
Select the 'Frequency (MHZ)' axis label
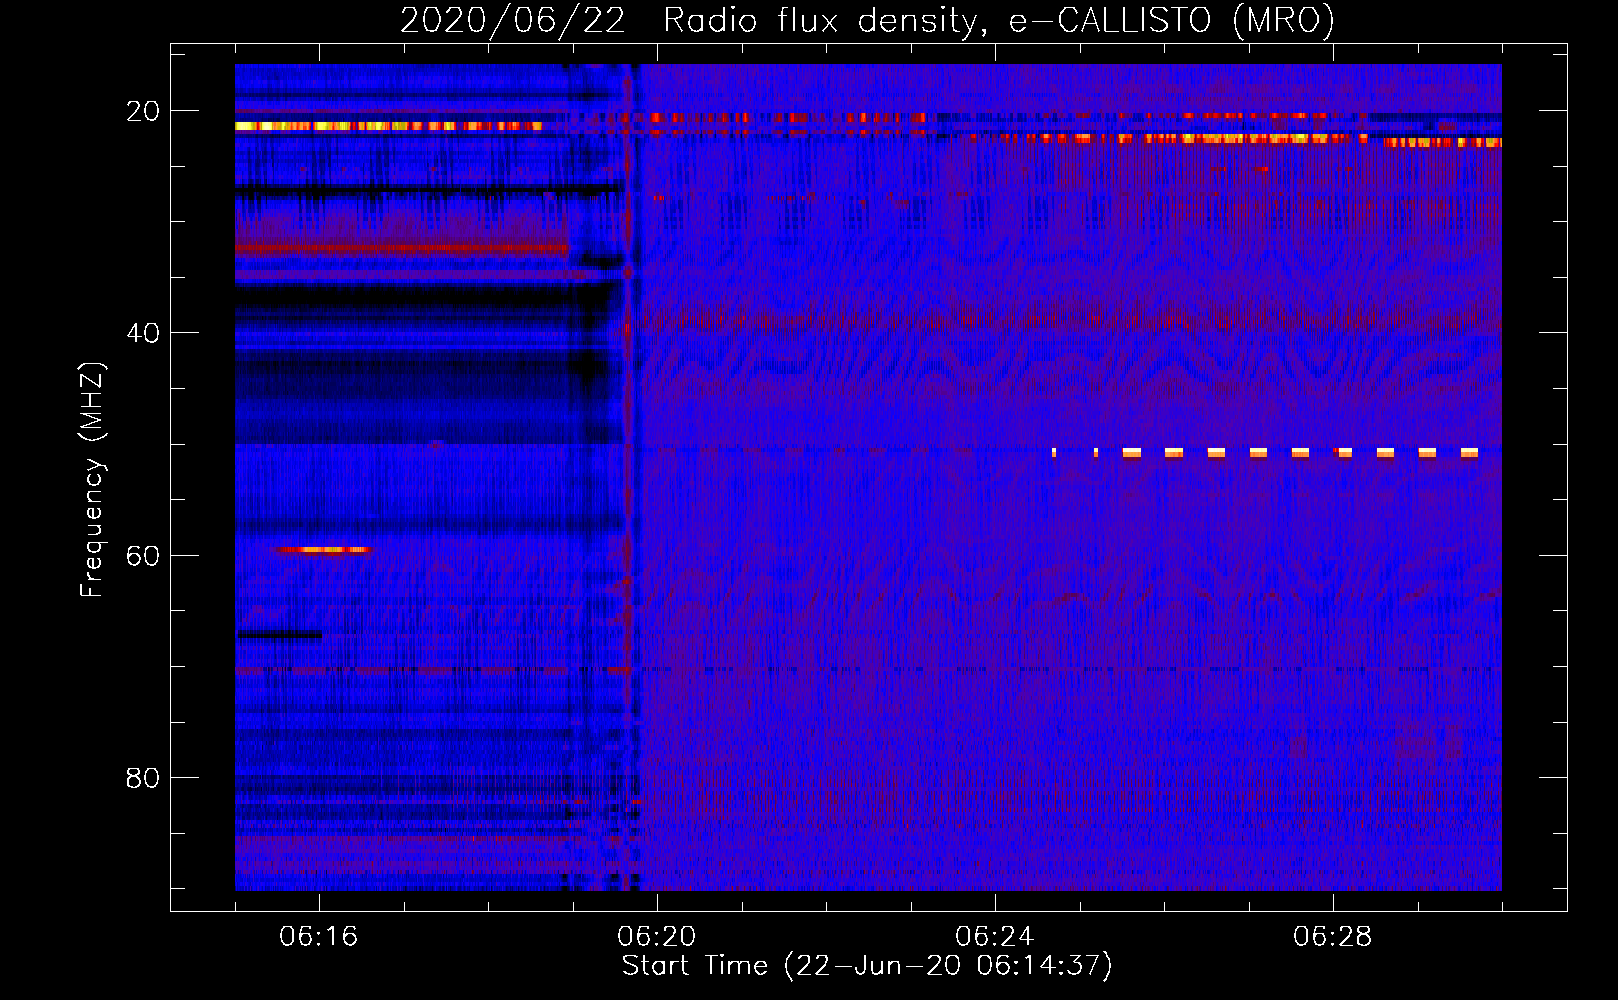point(92,480)
